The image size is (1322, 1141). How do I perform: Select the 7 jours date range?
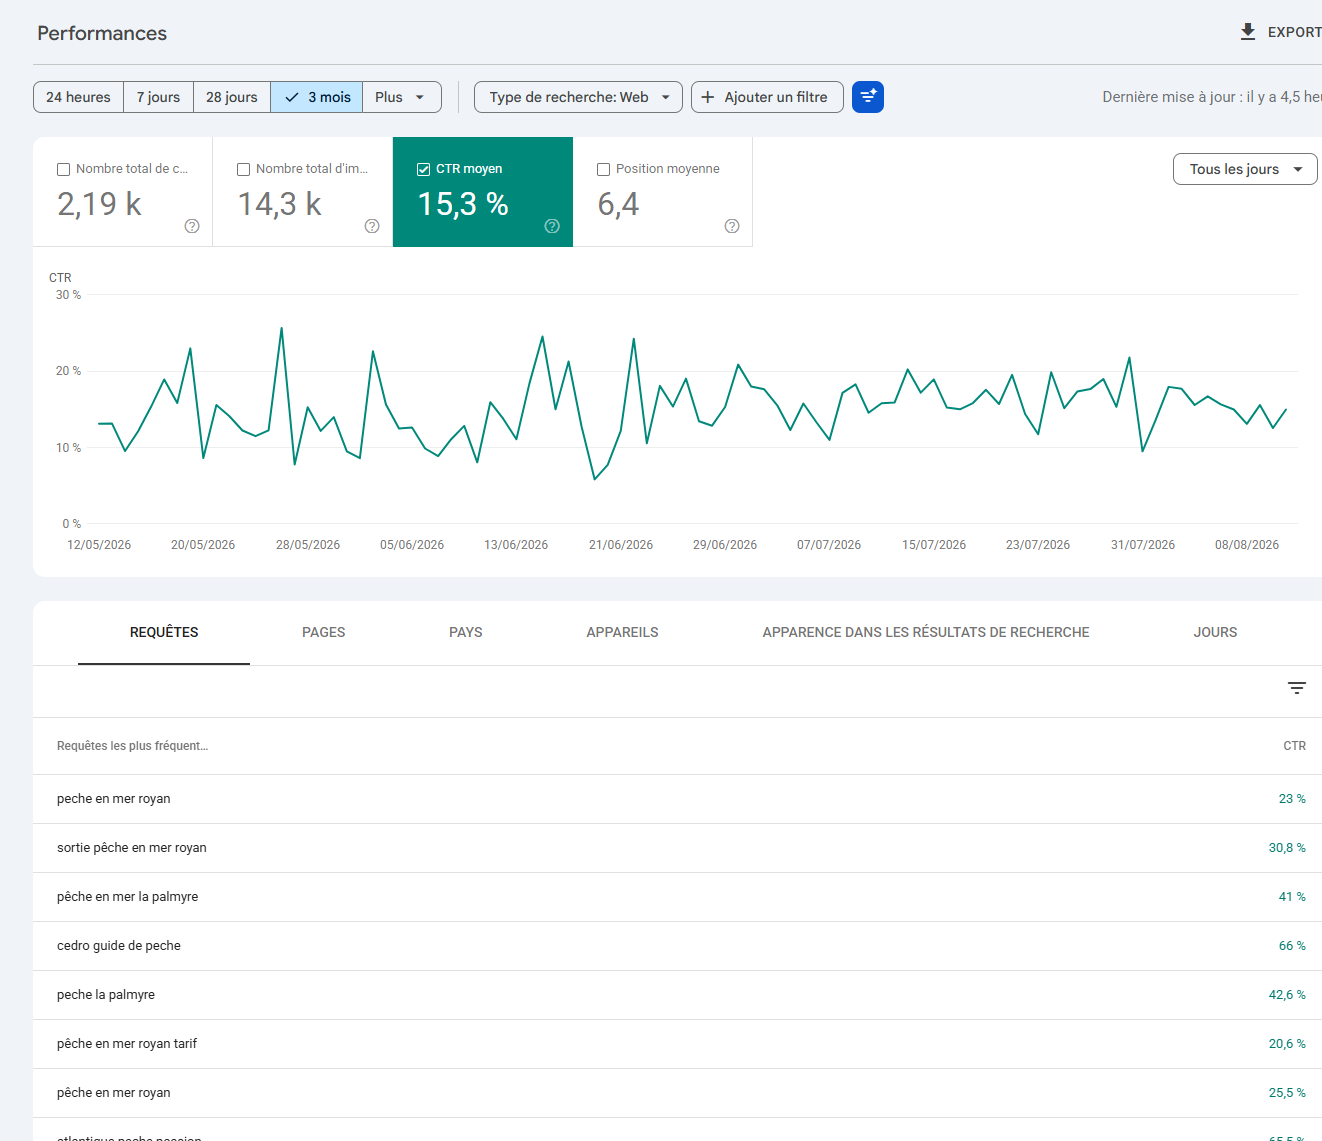click(158, 97)
